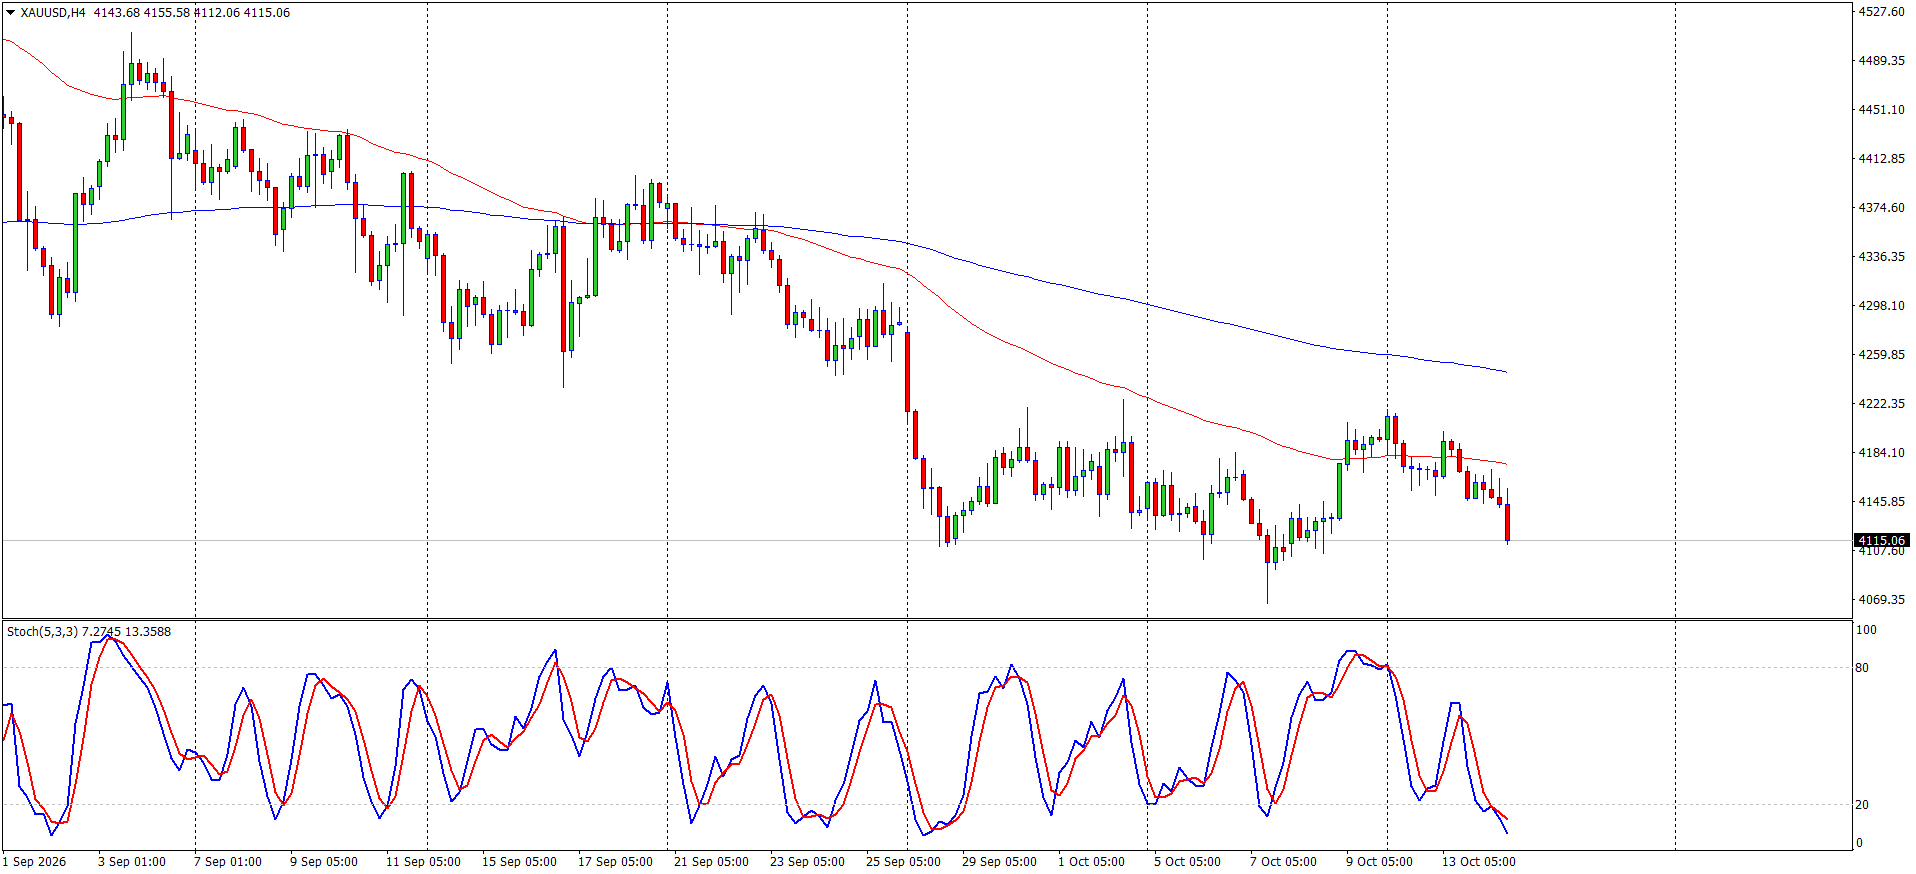The height and width of the screenshot is (874, 1916).
Task: Click the 4145.85 price scale label
Action: pos(1881,502)
